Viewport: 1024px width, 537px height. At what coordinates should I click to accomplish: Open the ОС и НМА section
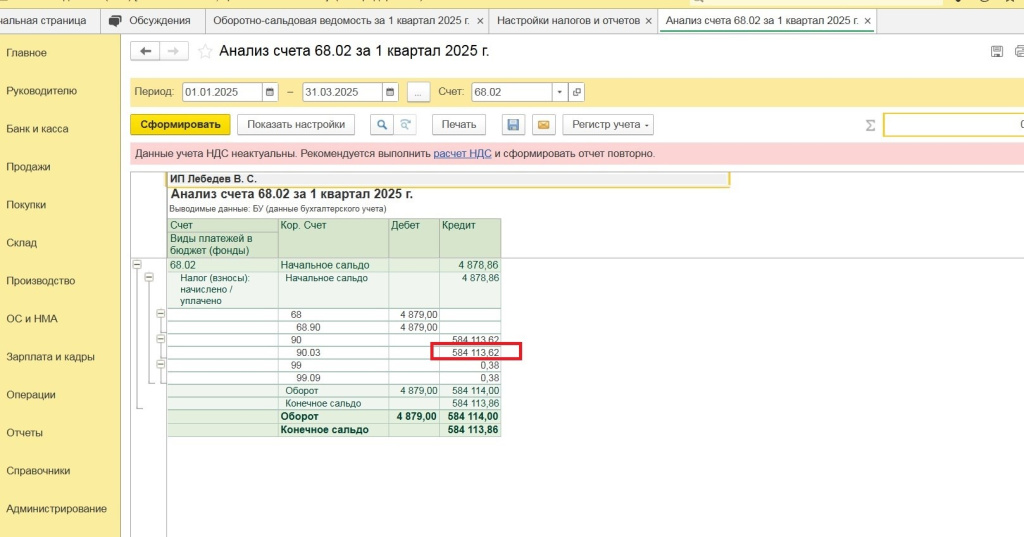pyautogui.click(x=32, y=318)
